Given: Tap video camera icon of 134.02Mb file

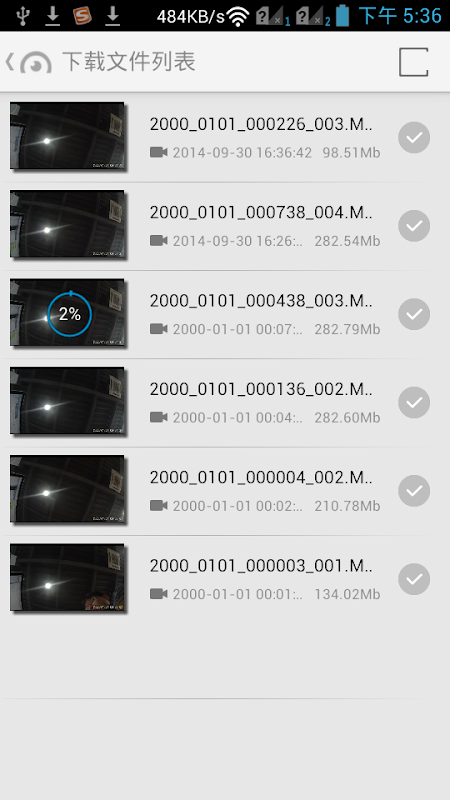Looking at the screenshot, I should [x=159, y=593].
